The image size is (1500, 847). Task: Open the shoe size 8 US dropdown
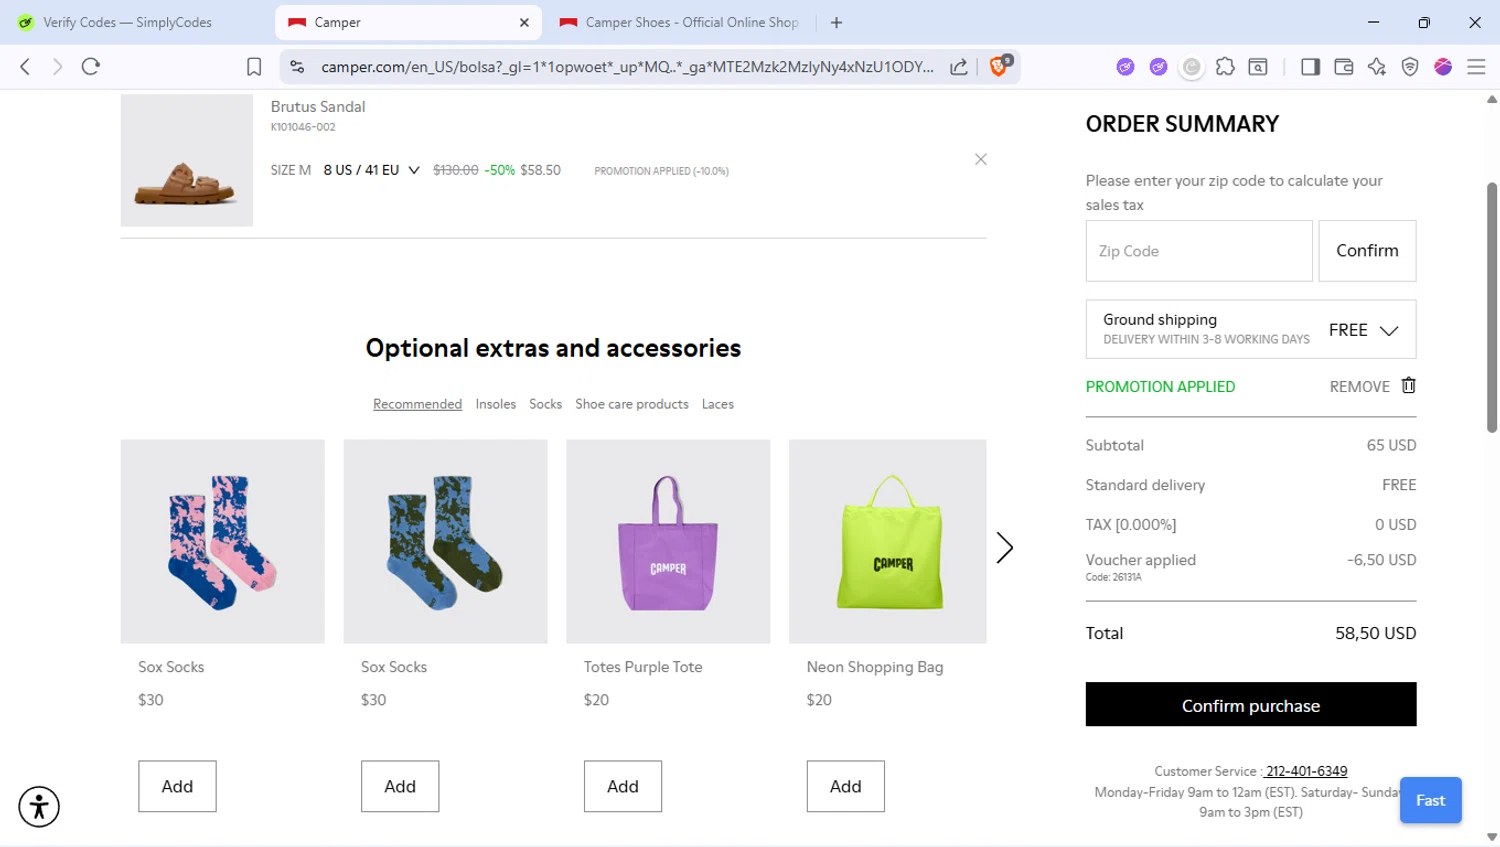point(371,170)
